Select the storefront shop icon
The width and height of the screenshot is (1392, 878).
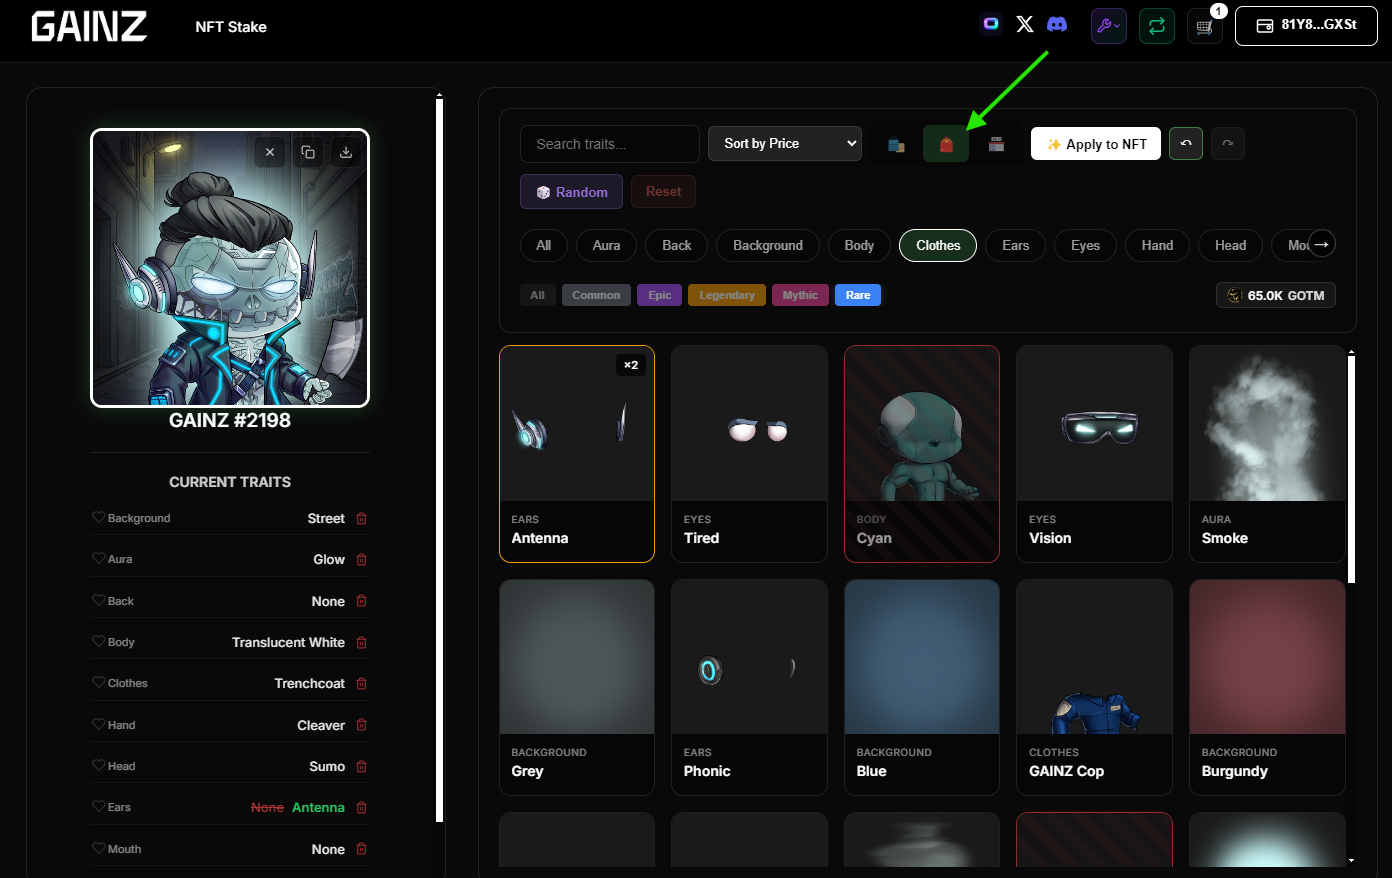click(x=996, y=144)
